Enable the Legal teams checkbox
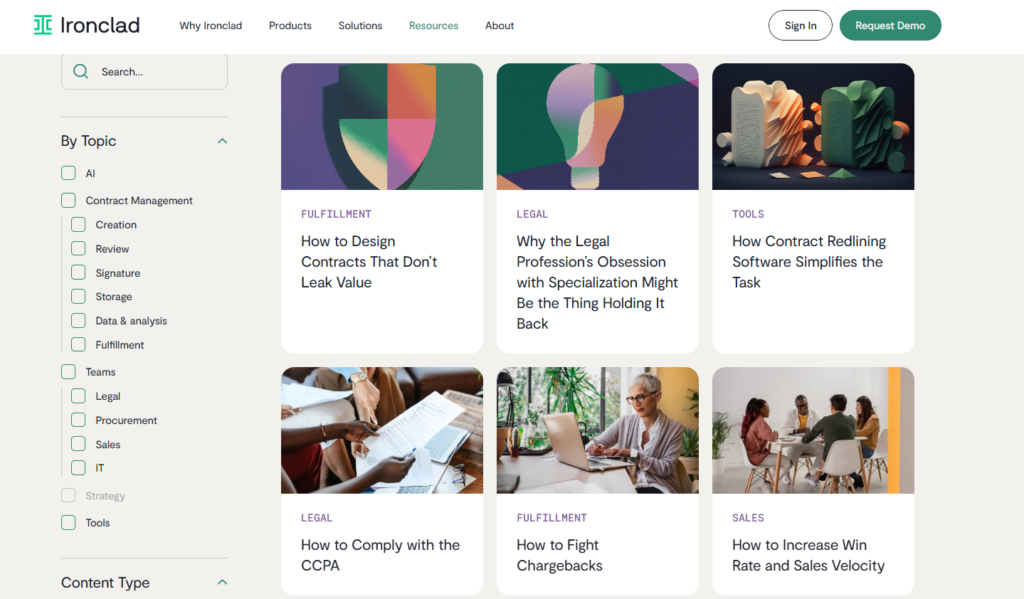Screen dimensions: 1024x599 coord(78,396)
